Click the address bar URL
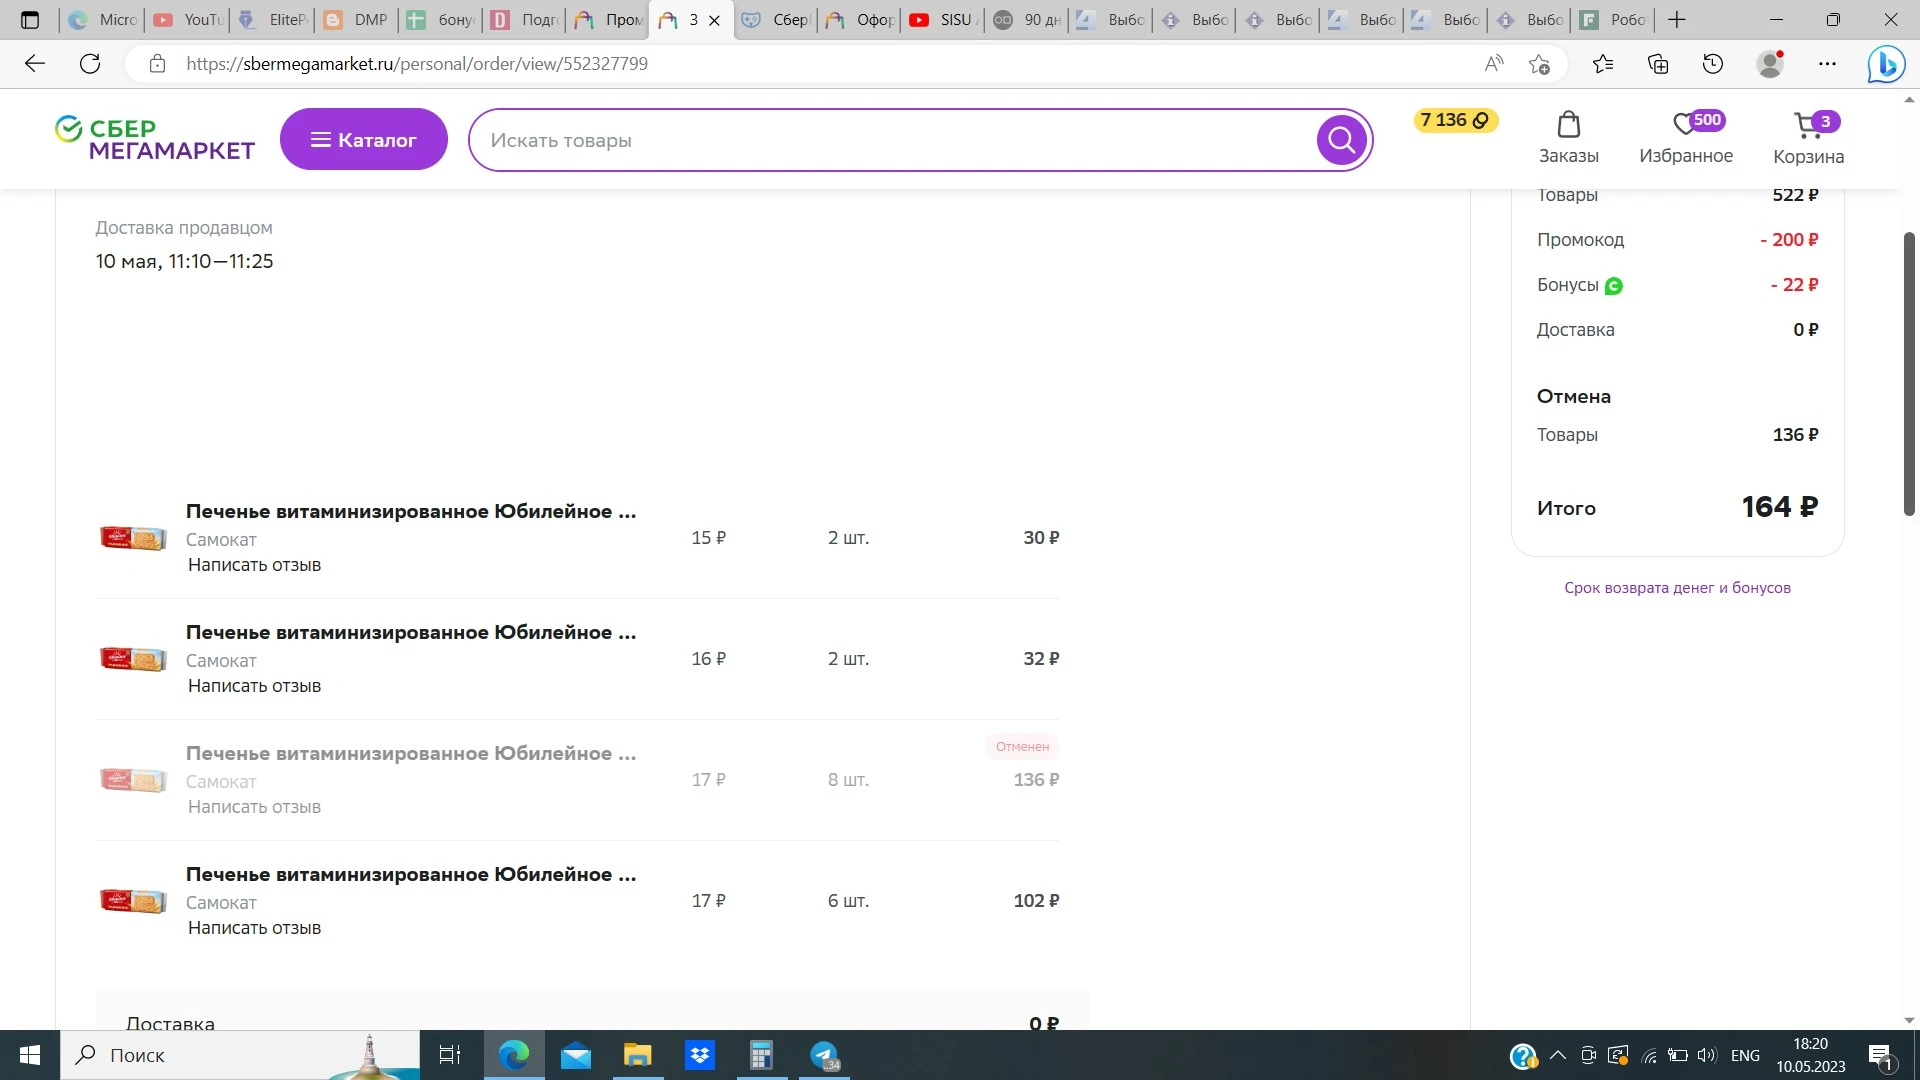This screenshot has height=1080, width=1920. tap(417, 64)
